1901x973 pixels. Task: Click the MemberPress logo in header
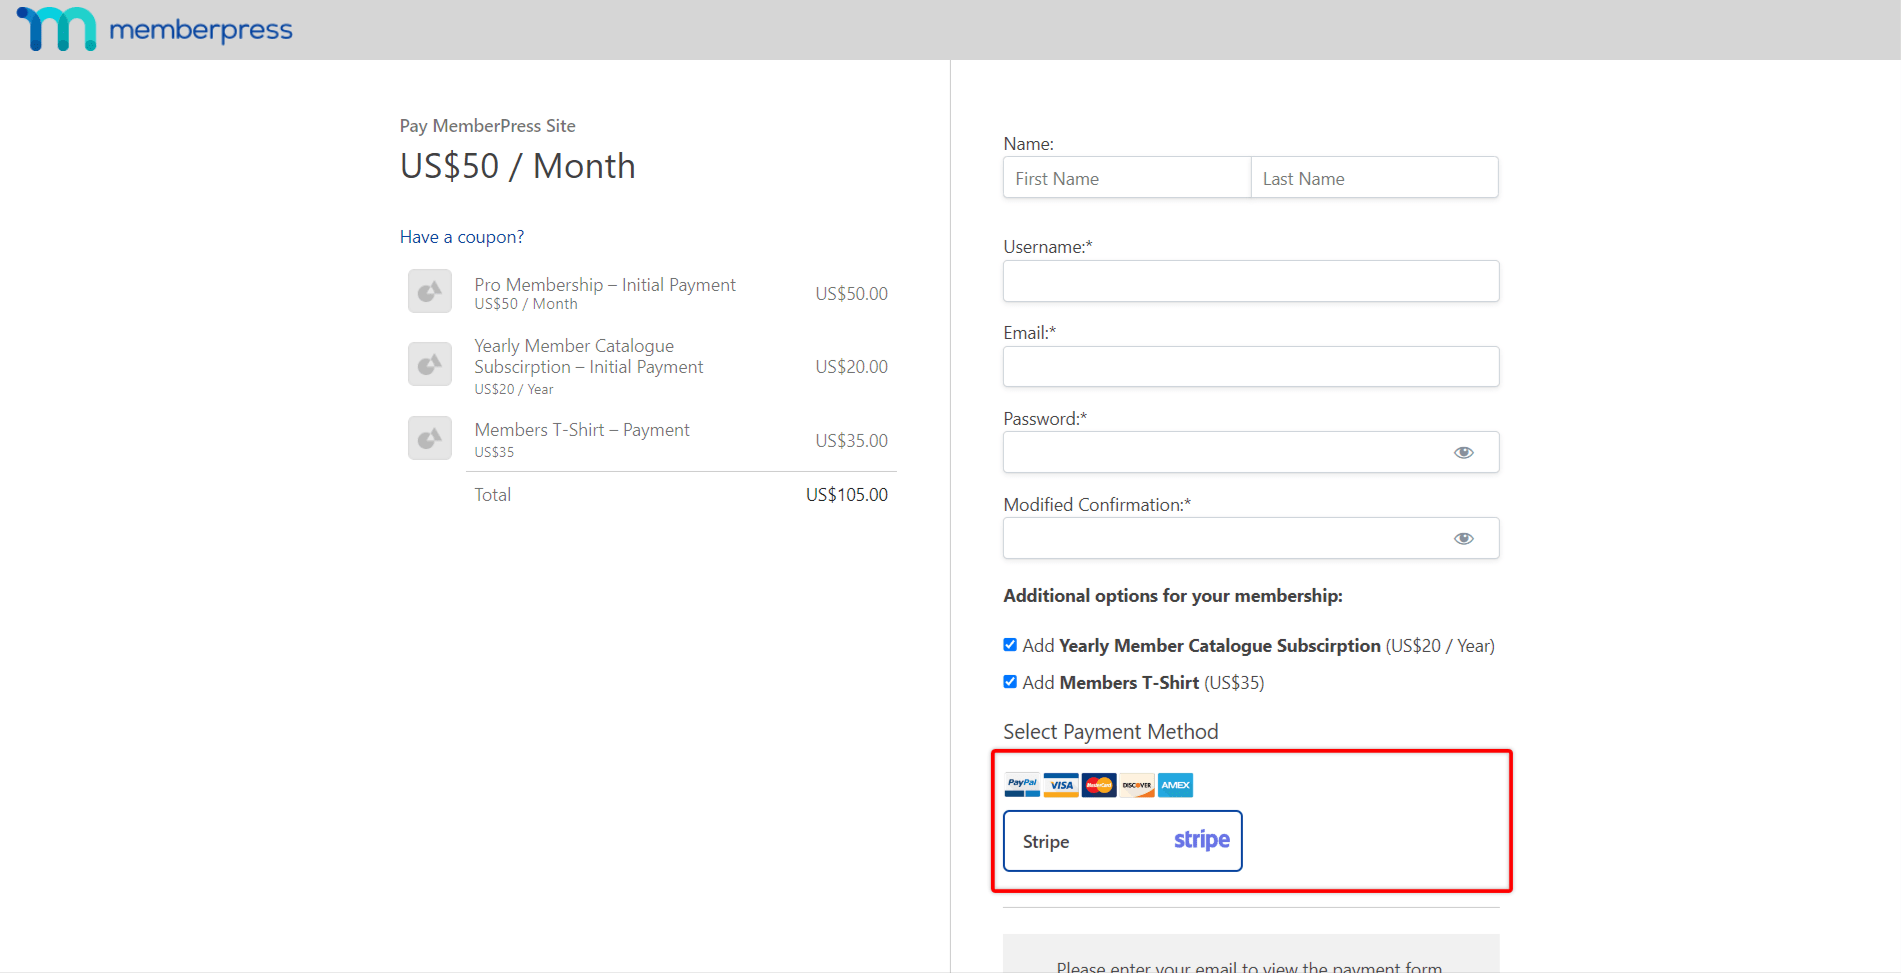(155, 29)
